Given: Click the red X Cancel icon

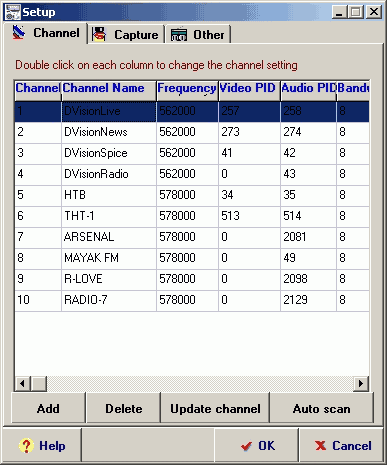Looking at the screenshot, I should (320, 445).
